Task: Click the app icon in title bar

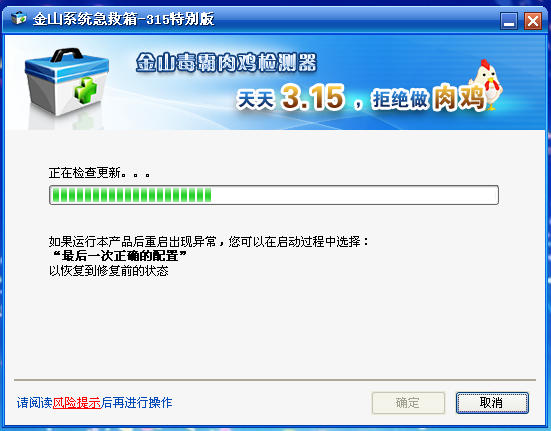Action: point(18,18)
